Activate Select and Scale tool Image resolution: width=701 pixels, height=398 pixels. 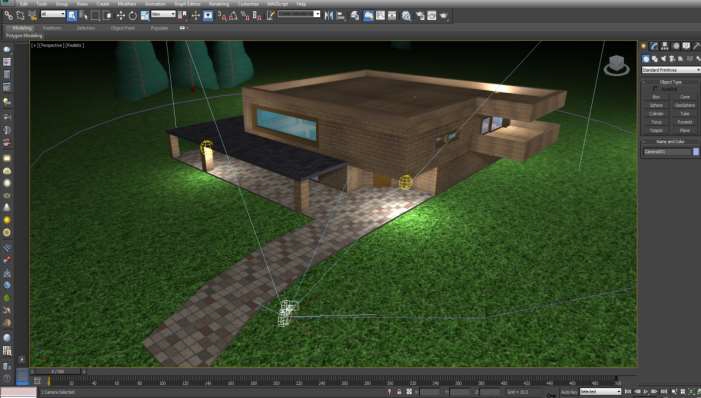pos(145,16)
